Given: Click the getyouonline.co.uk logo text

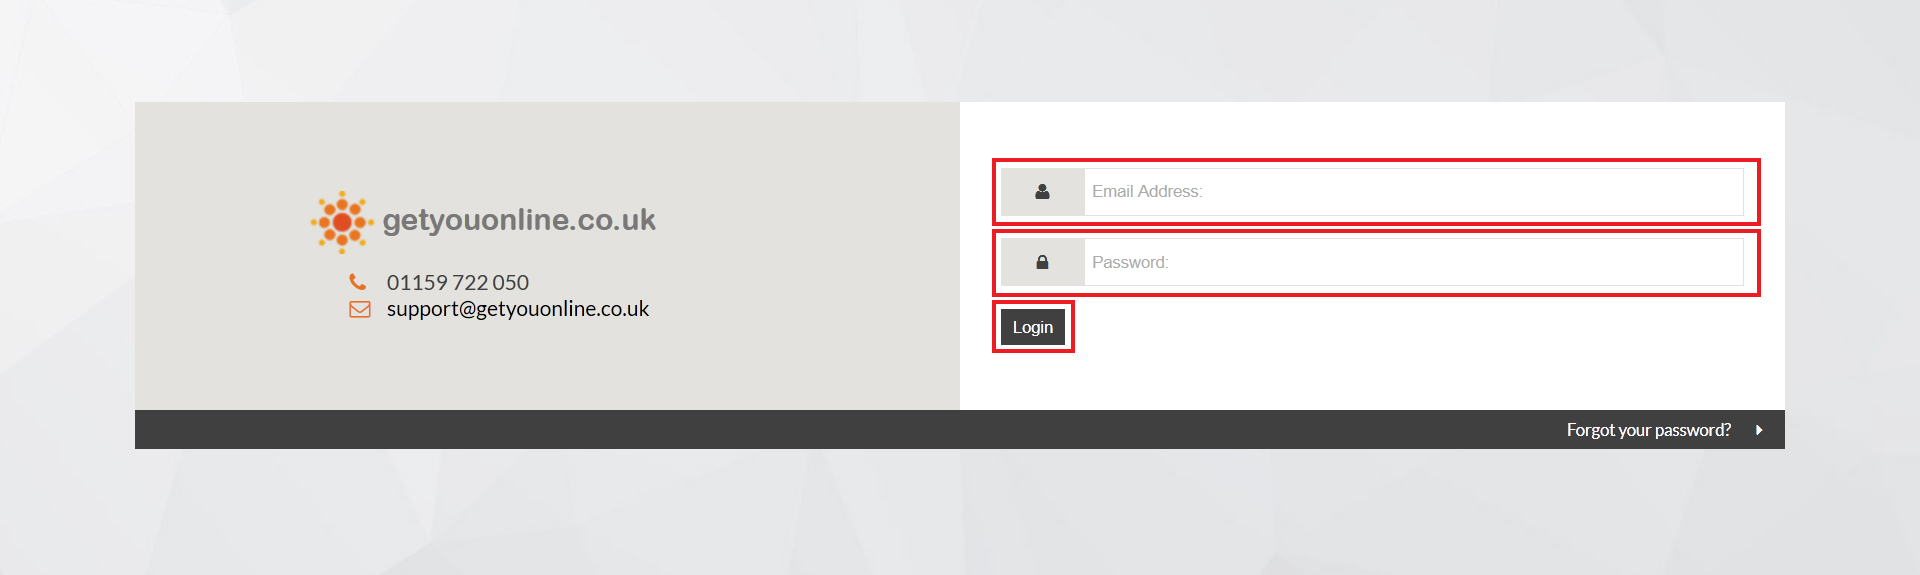Looking at the screenshot, I should (519, 220).
